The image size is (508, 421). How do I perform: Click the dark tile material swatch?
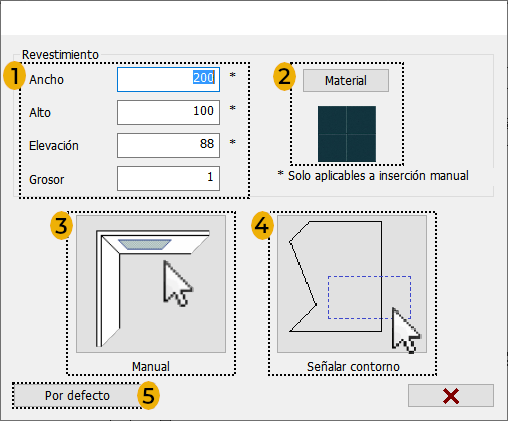click(347, 134)
